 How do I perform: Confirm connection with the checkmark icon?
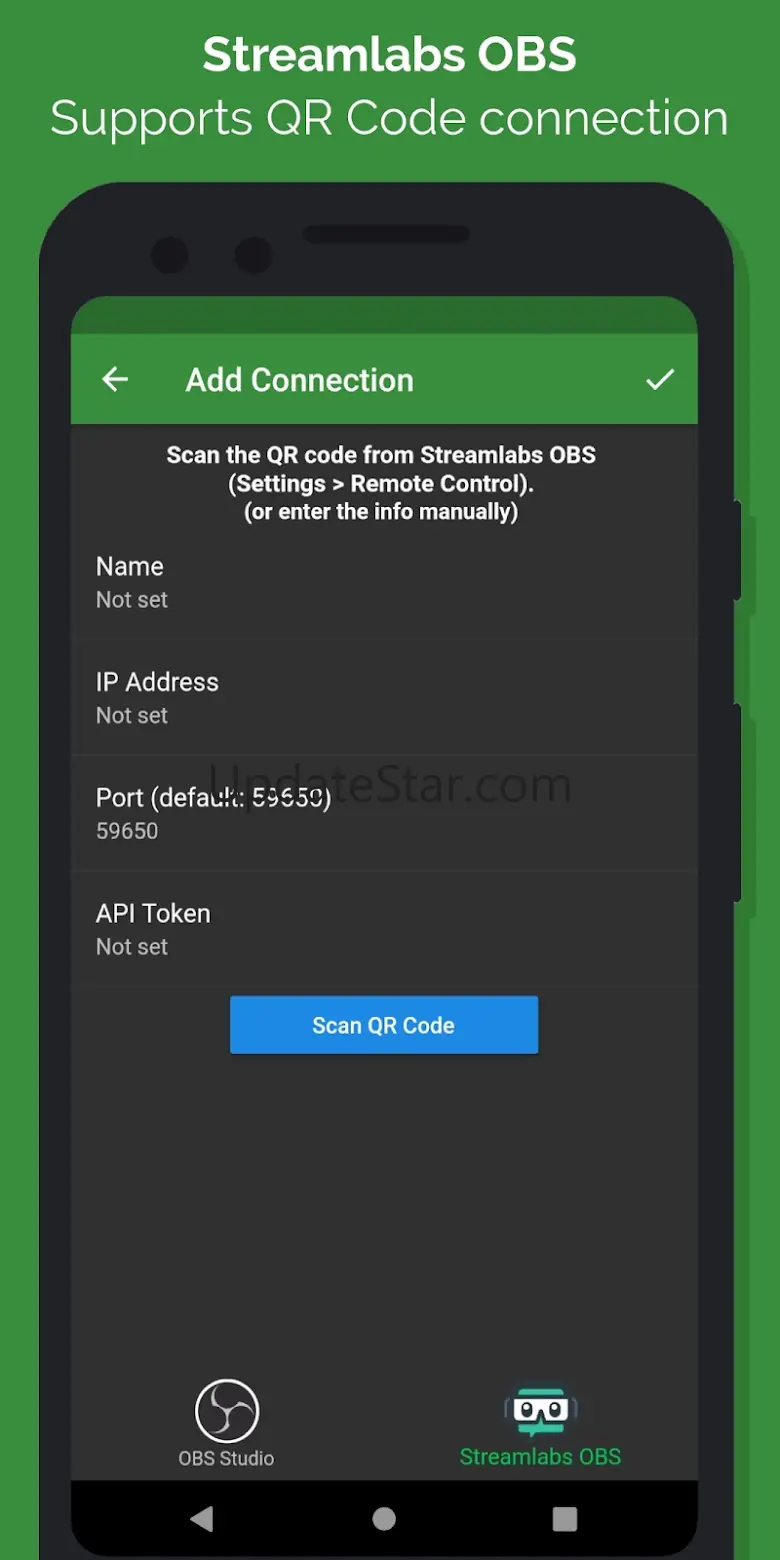pyautogui.click(x=660, y=379)
